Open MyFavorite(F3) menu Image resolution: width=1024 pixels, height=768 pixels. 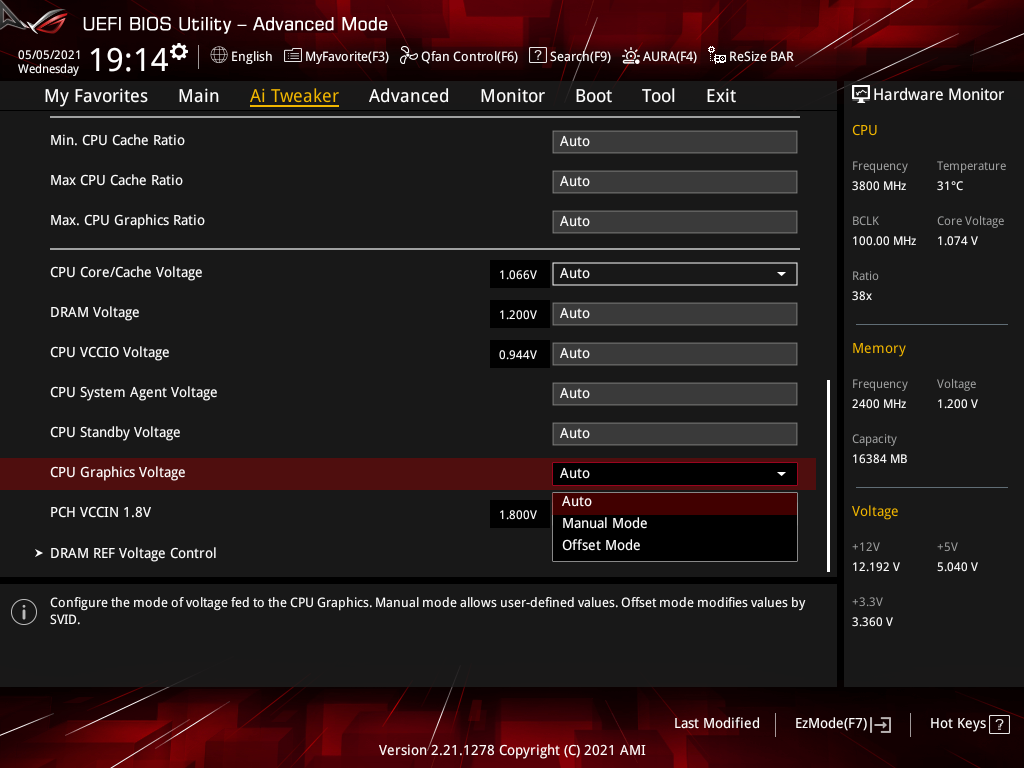[x=347, y=56]
